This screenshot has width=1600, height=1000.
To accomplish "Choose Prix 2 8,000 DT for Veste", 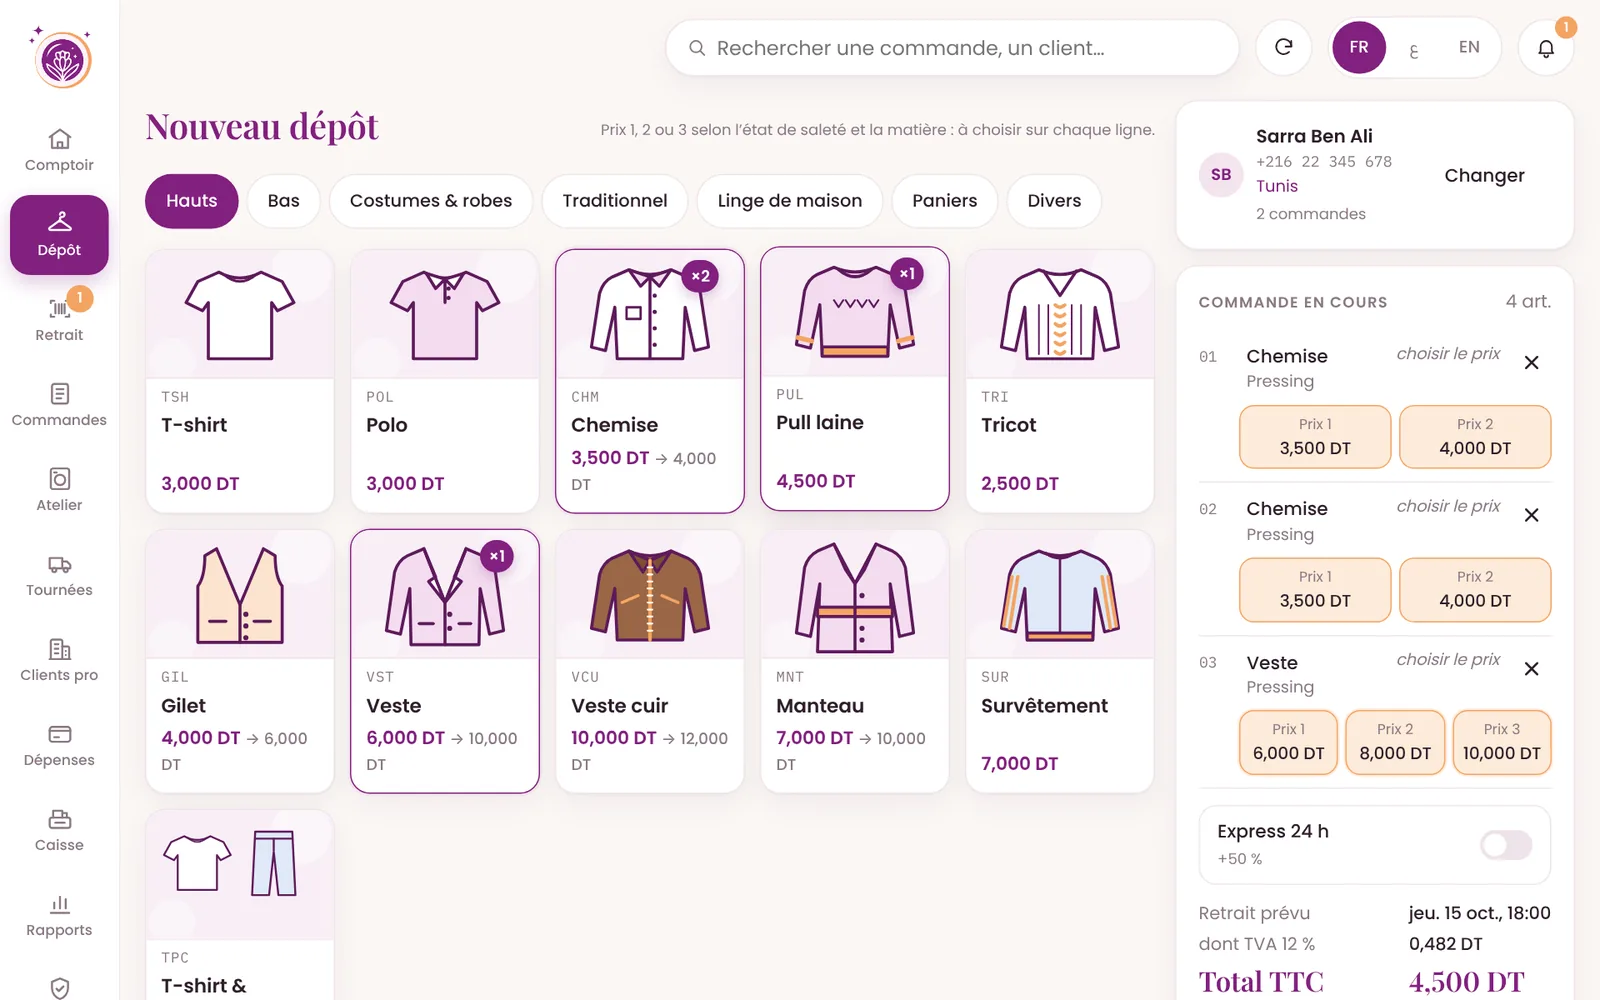I will tap(1395, 742).
